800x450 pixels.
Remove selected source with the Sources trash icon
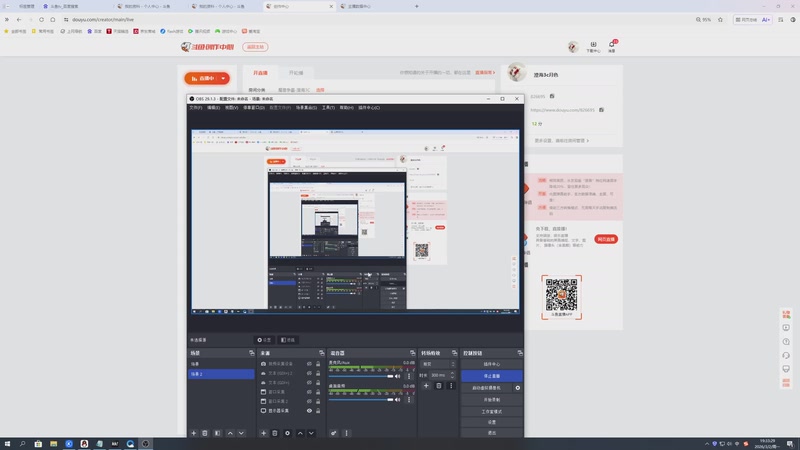(274, 433)
